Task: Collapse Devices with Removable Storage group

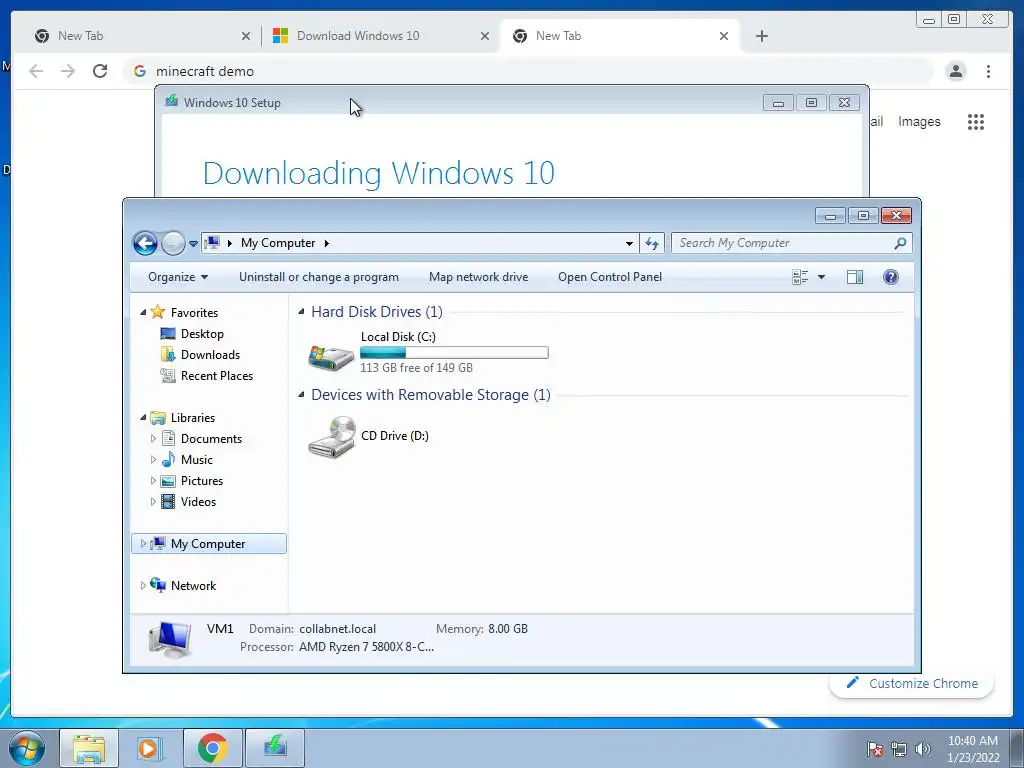Action: 301,394
